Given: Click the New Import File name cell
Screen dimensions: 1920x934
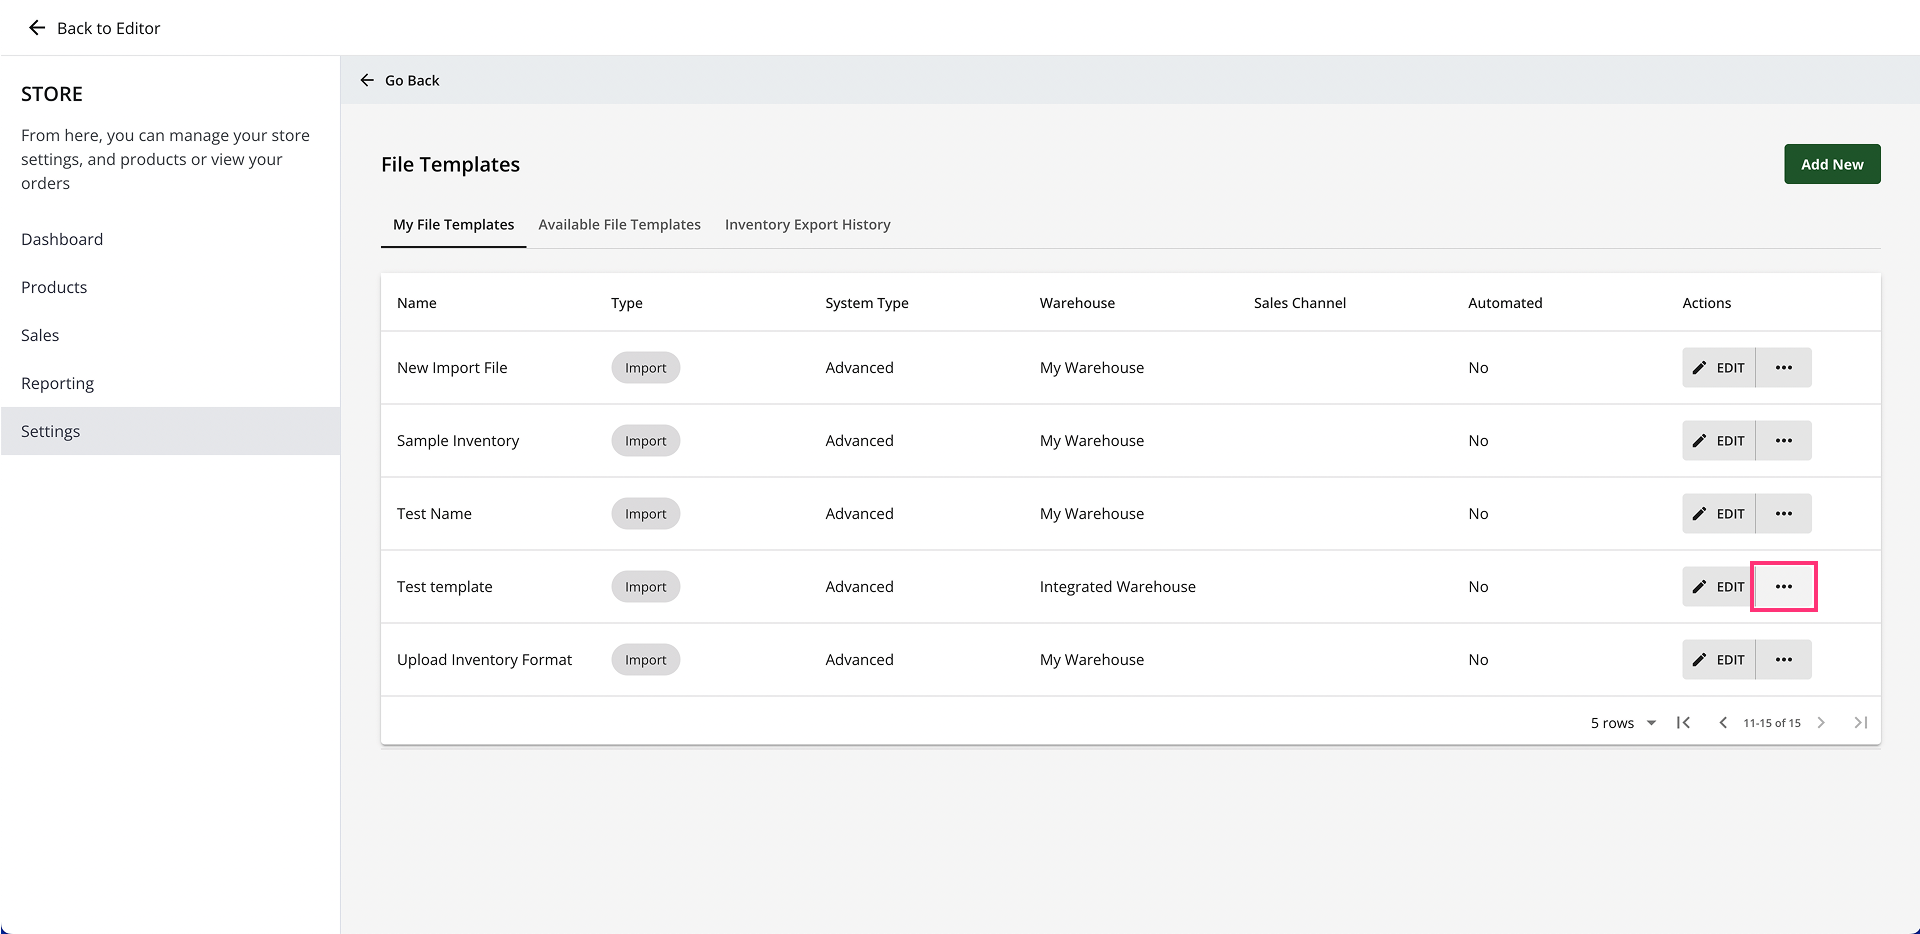Looking at the screenshot, I should [452, 368].
